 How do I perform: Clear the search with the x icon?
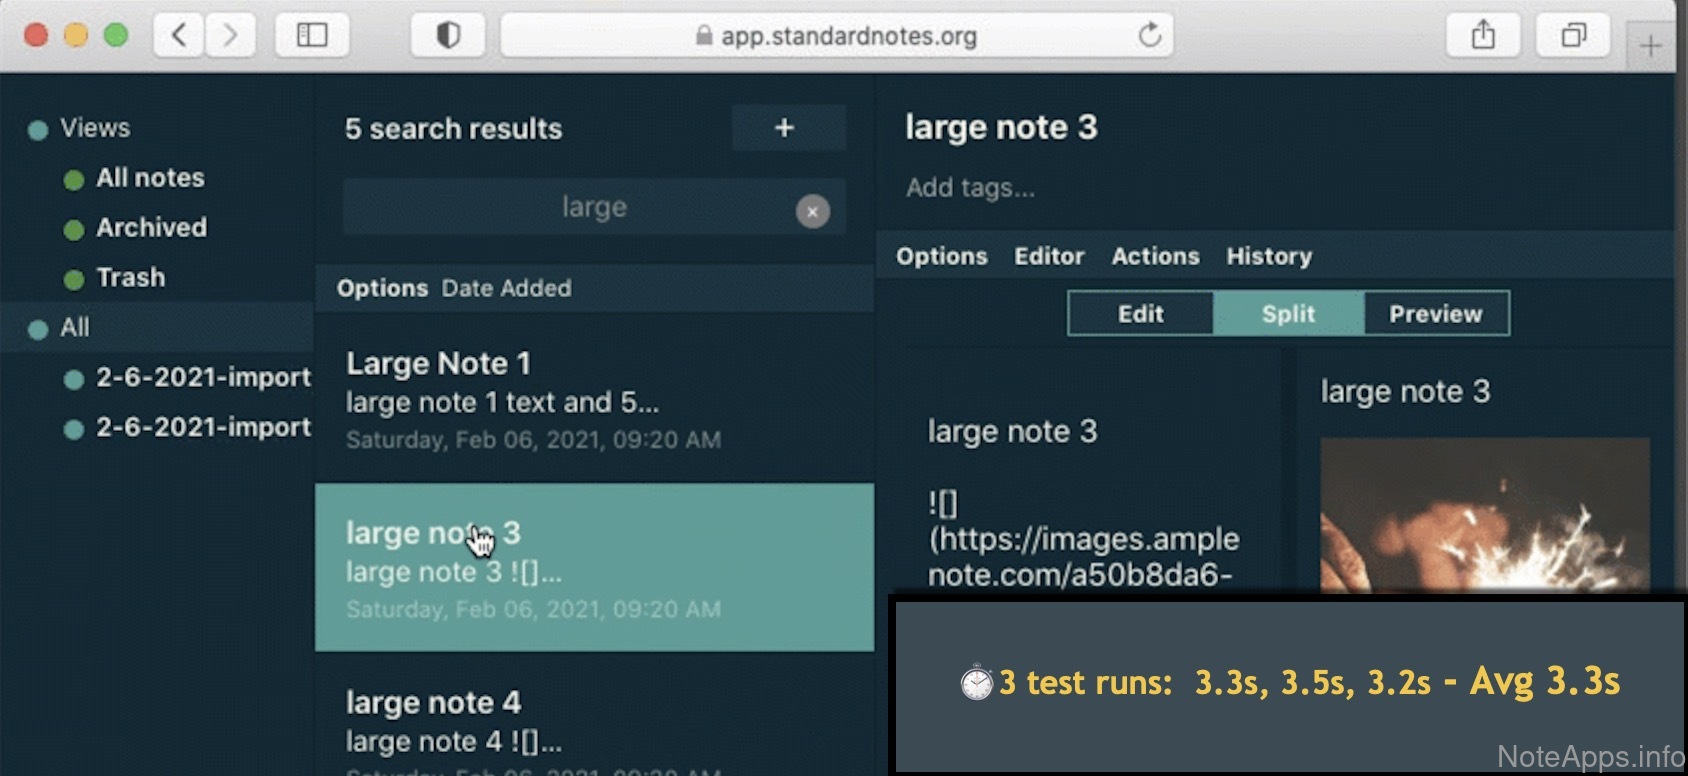tap(812, 211)
